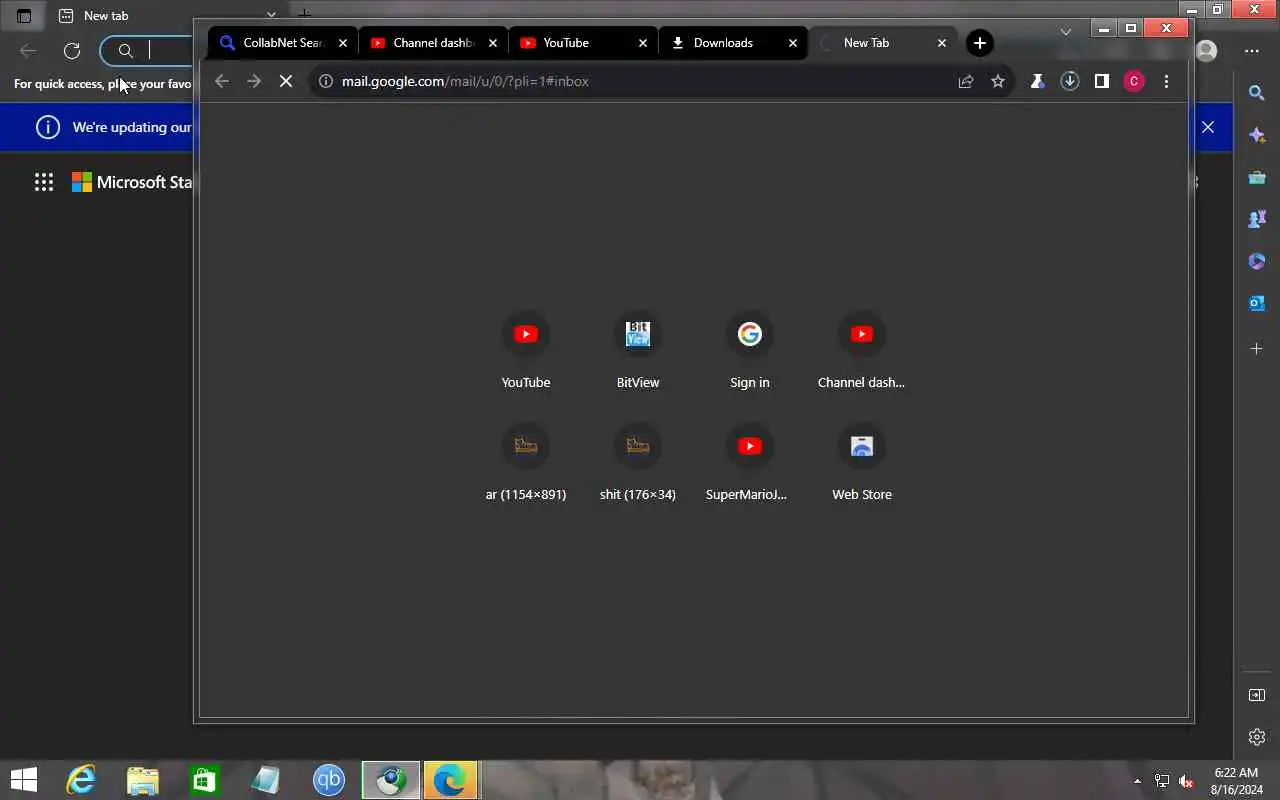The image size is (1280, 800).
Task: Open the YouTube shortcut tile
Action: point(526,350)
